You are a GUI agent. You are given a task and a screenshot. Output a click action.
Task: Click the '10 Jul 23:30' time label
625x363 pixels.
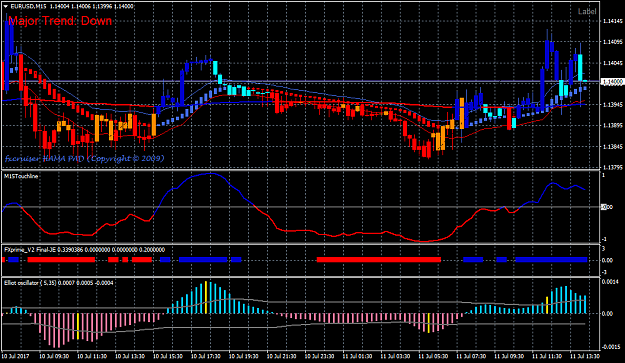tap(319, 356)
